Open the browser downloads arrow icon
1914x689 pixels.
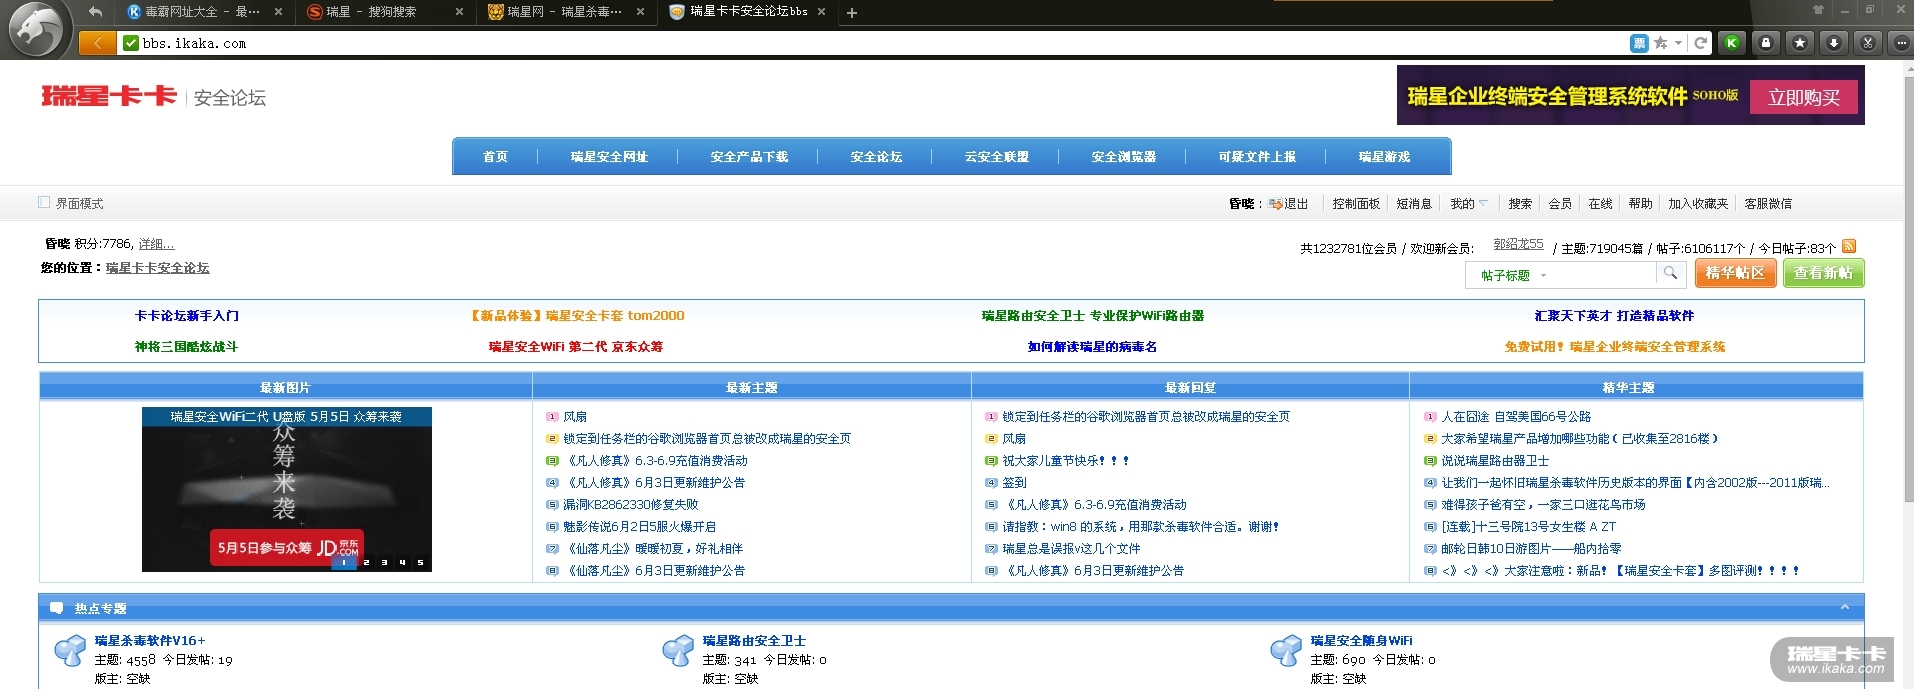pos(1834,43)
